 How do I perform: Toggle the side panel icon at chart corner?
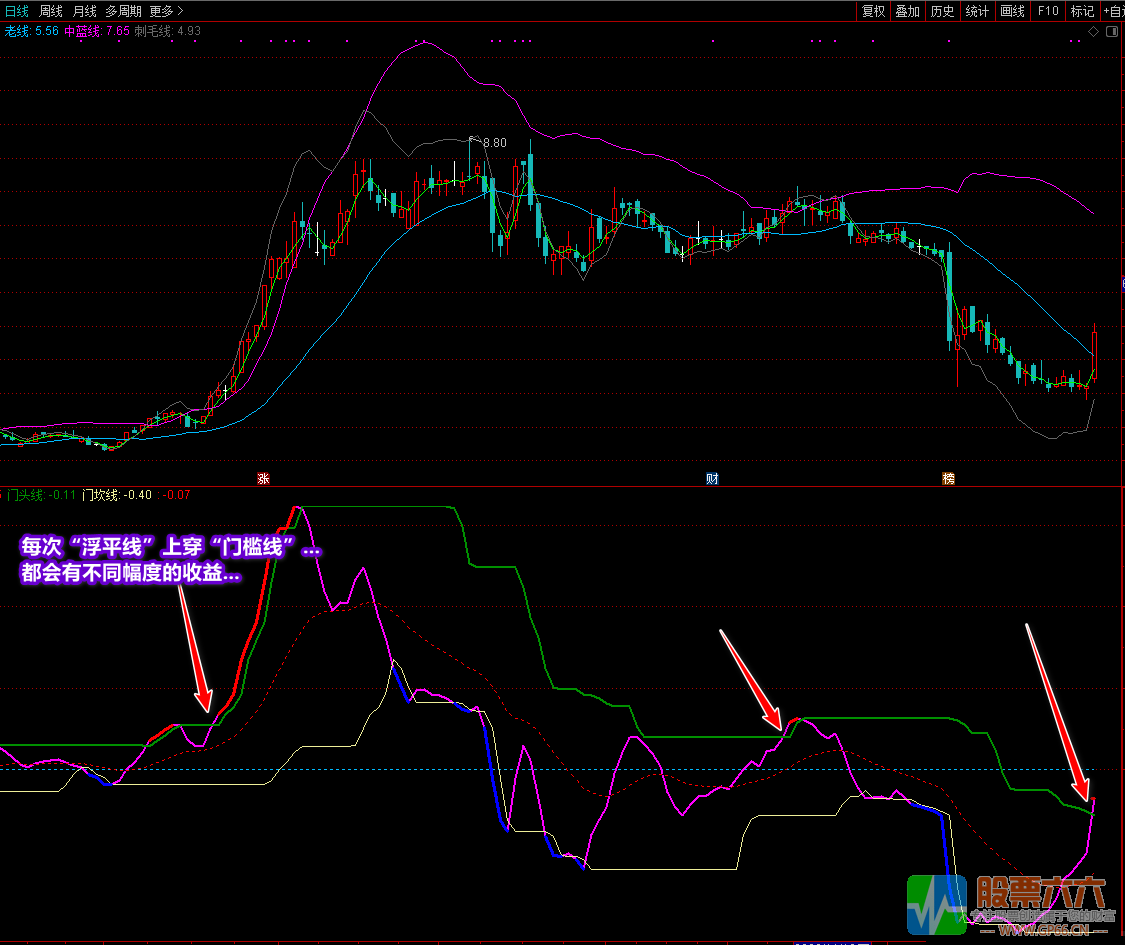pyautogui.click(x=1112, y=32)
